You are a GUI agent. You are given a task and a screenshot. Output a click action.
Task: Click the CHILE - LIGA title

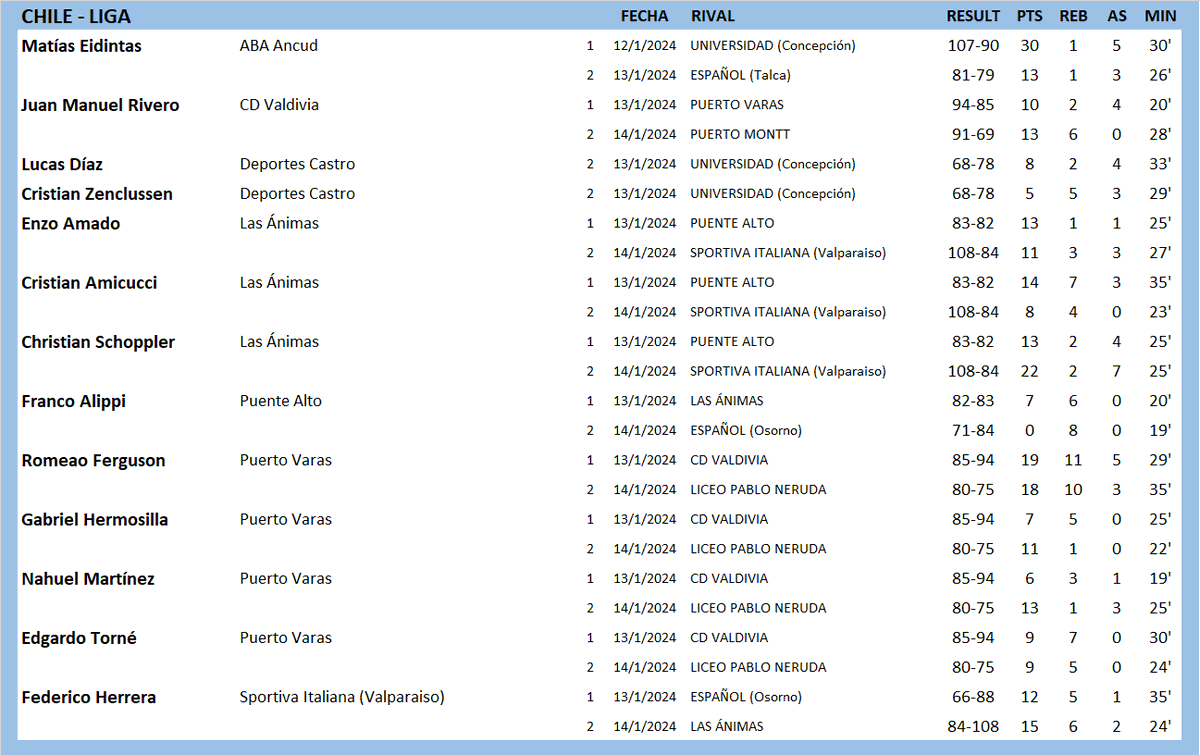76,16
